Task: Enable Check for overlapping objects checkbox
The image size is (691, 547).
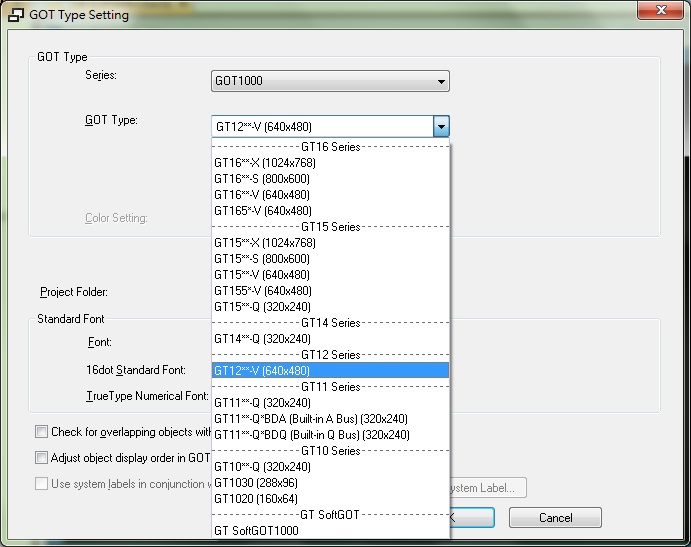Action: (x=42, y=432)
